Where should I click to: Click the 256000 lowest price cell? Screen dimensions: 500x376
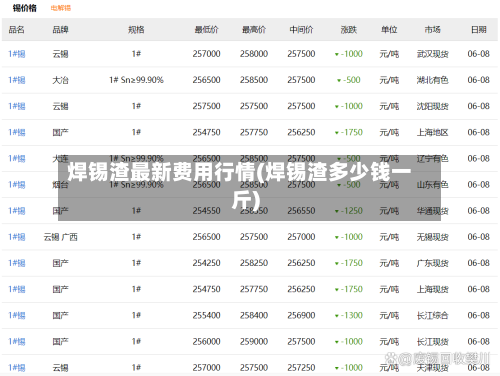click(x=206, y=342)
